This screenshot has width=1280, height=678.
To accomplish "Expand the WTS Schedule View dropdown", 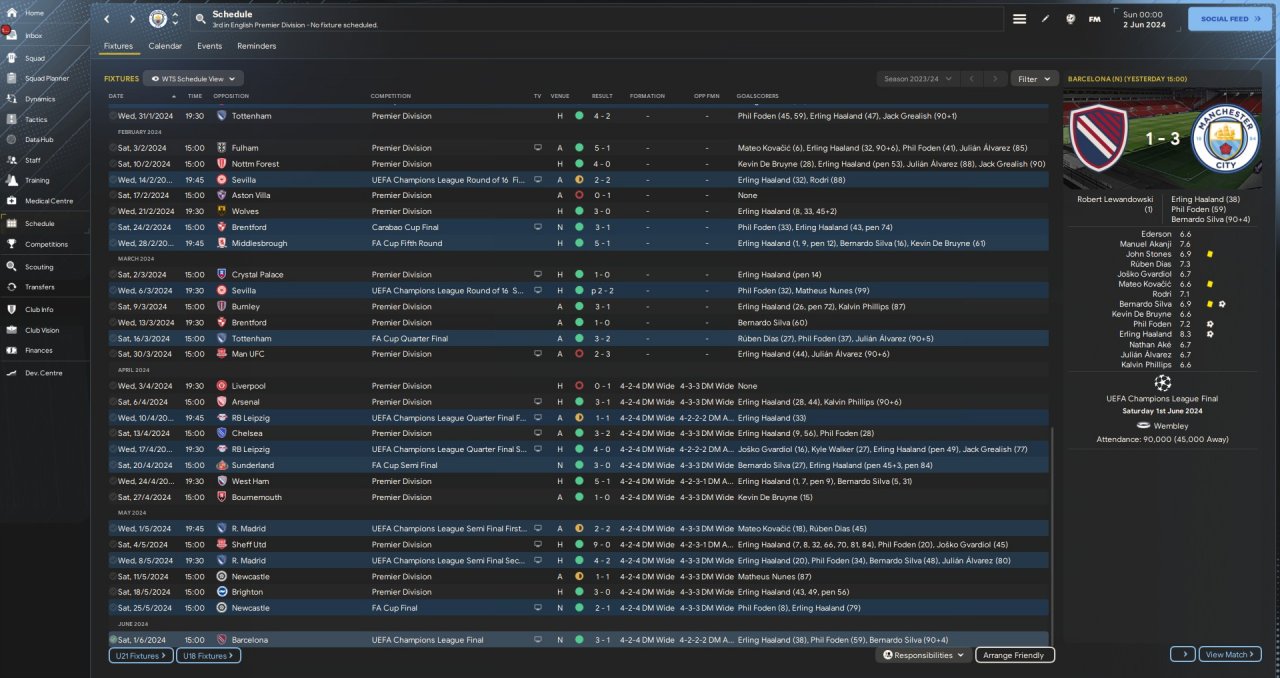I will tap(193, 78).
